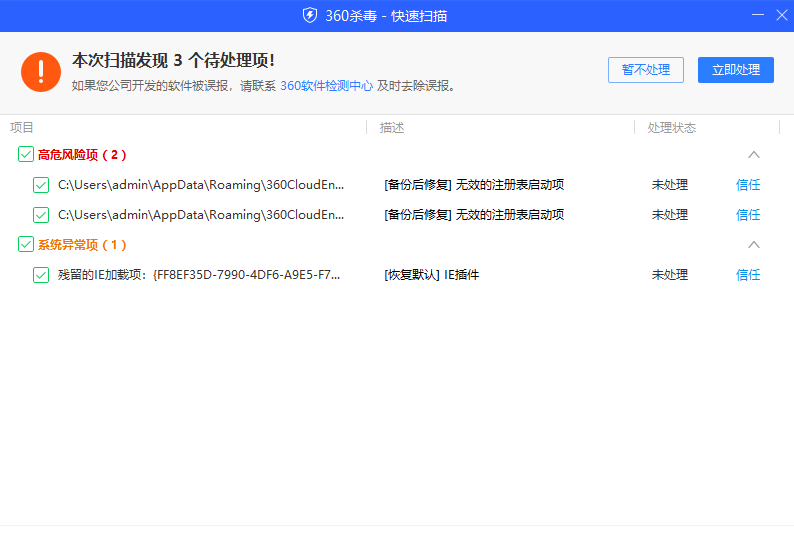Click the 描述 column header
794x545 pixels.
click(x=392, y=128)
